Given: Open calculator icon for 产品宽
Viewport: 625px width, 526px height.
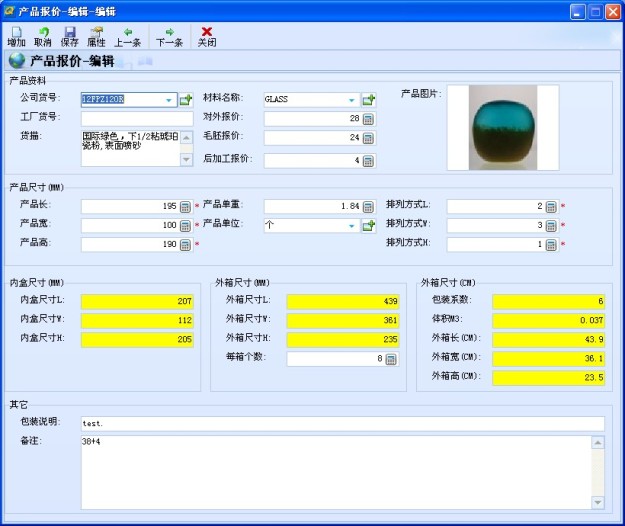Looking at the screenshot, I should pos(185,226).
